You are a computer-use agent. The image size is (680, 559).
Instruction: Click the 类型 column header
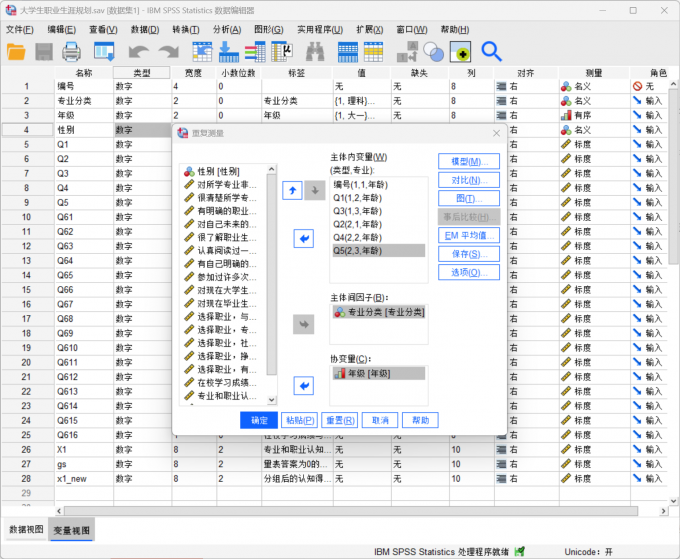pyautogui.click(x=142, y=73)
